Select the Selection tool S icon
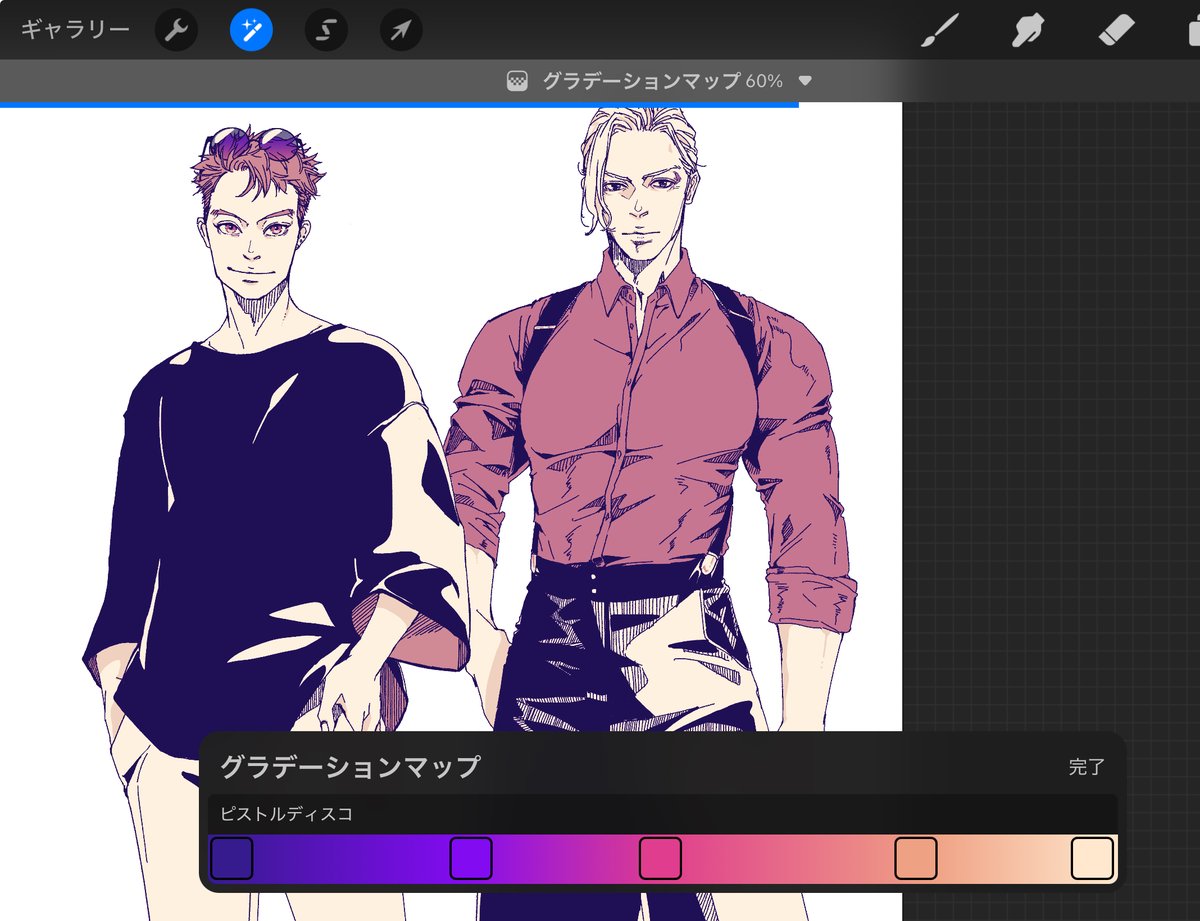The image size is (1200, 921). point(326,30)
